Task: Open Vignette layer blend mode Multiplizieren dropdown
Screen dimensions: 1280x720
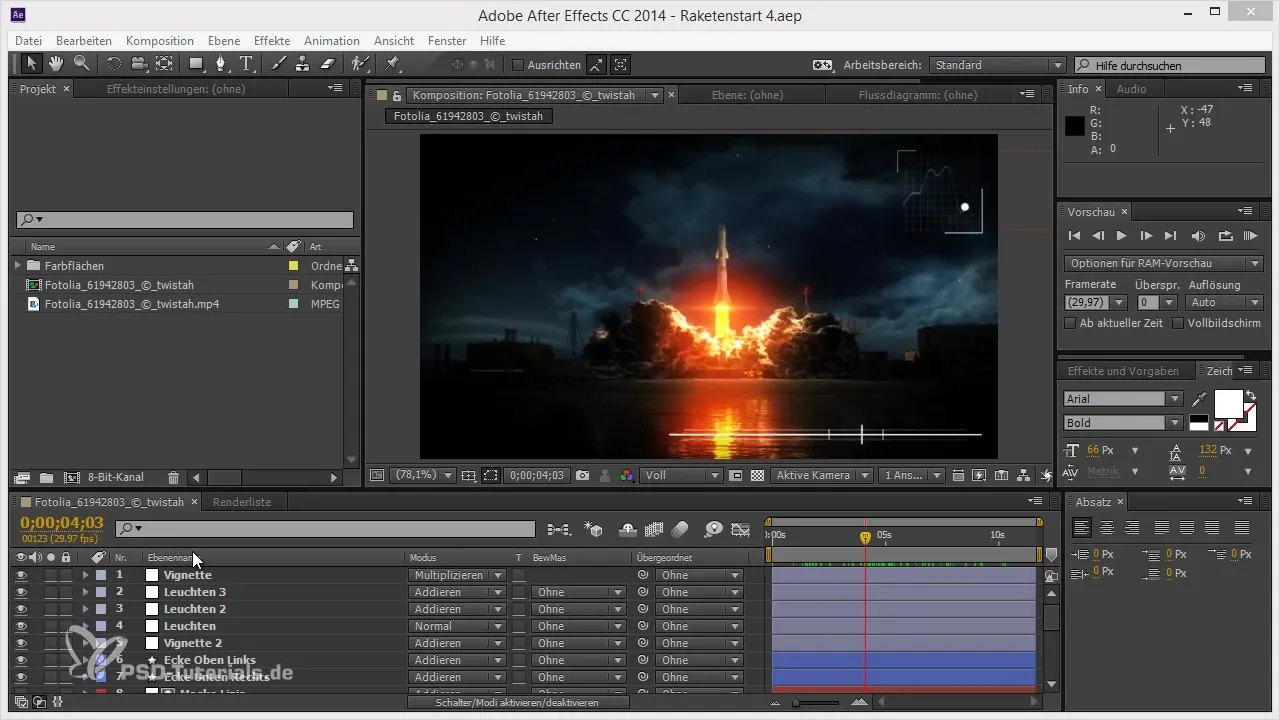Action: coord(458,575)
